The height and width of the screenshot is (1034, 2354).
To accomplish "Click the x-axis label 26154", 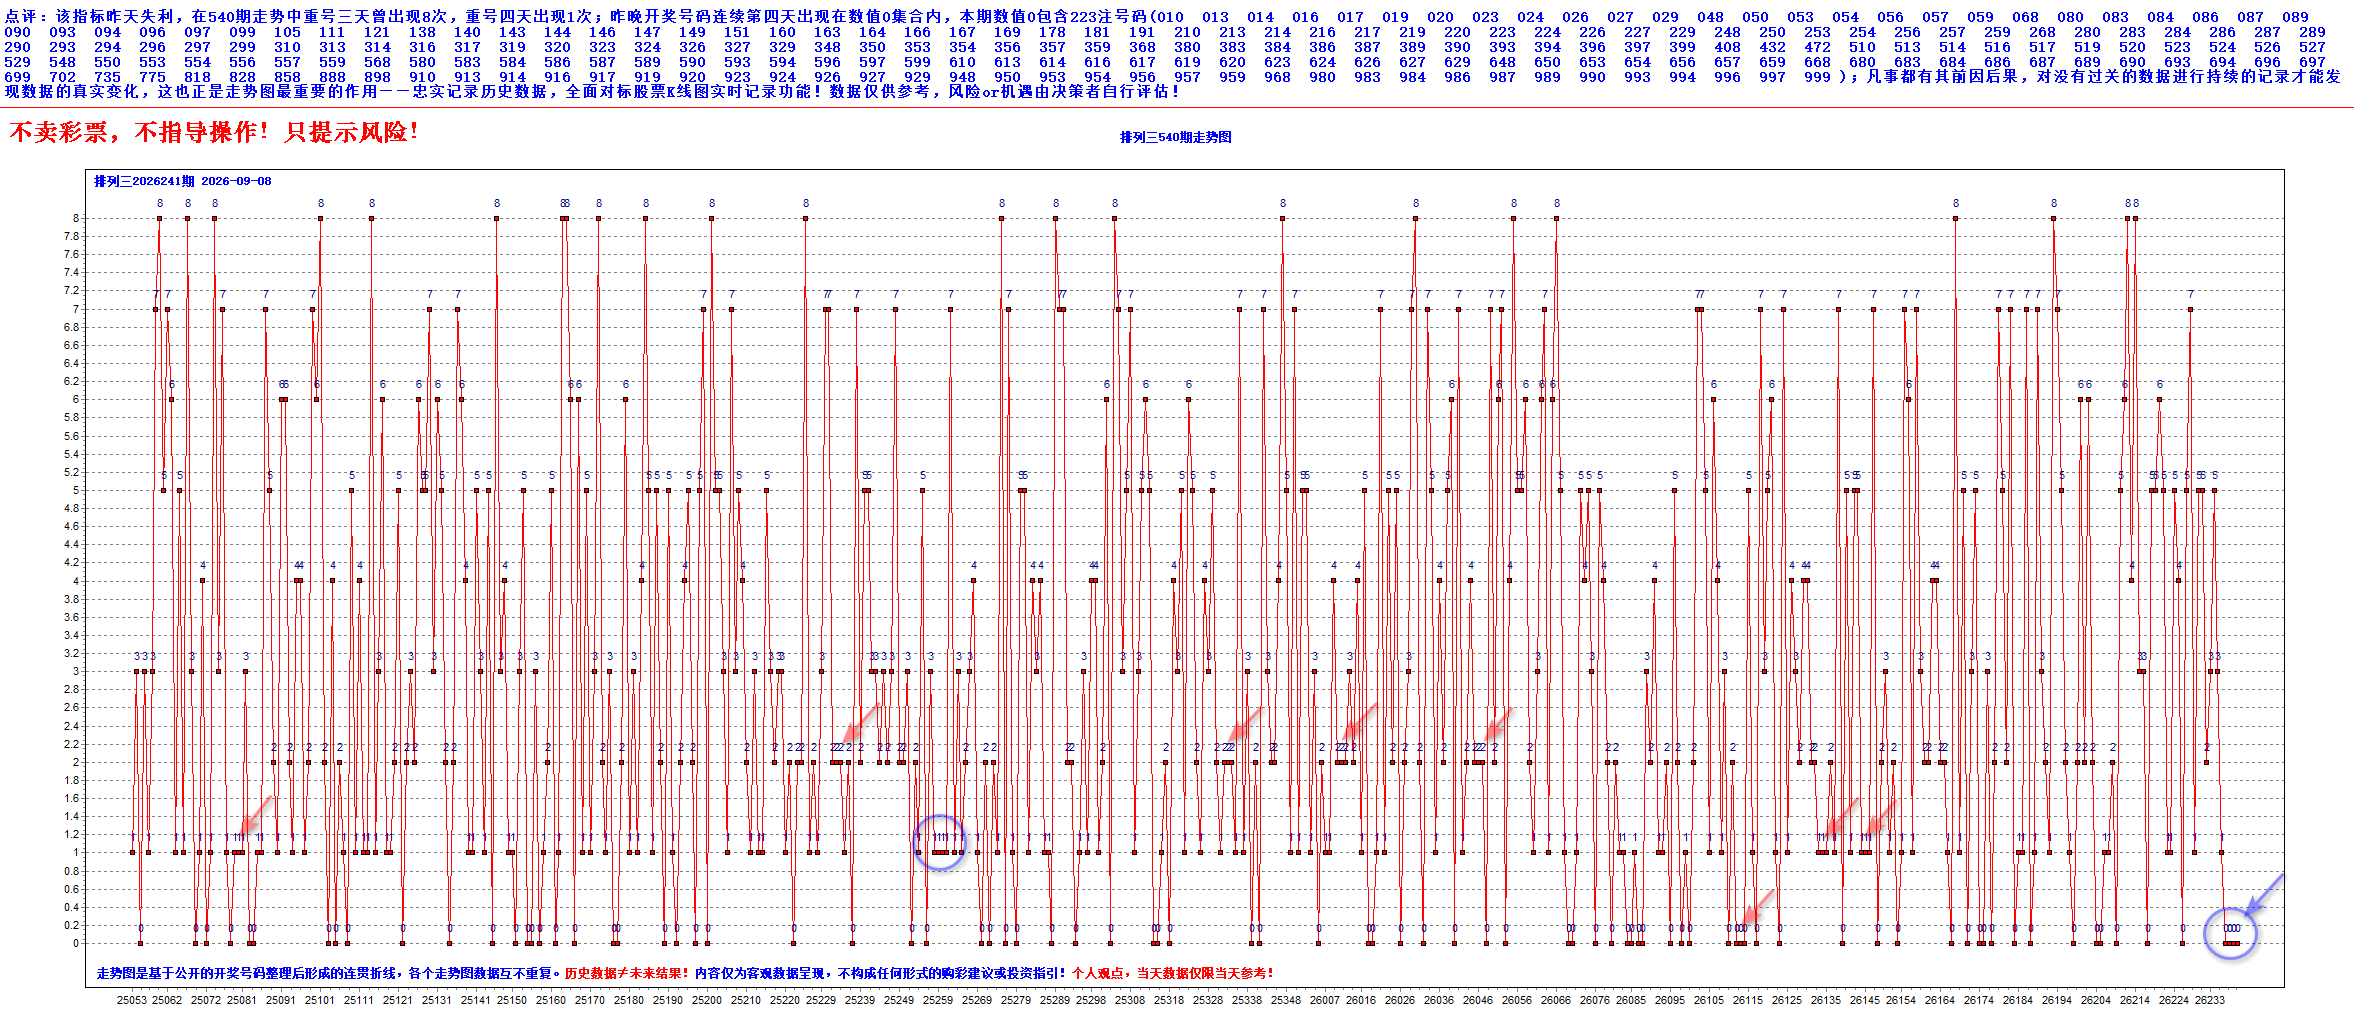I will coord(1900,1000).
